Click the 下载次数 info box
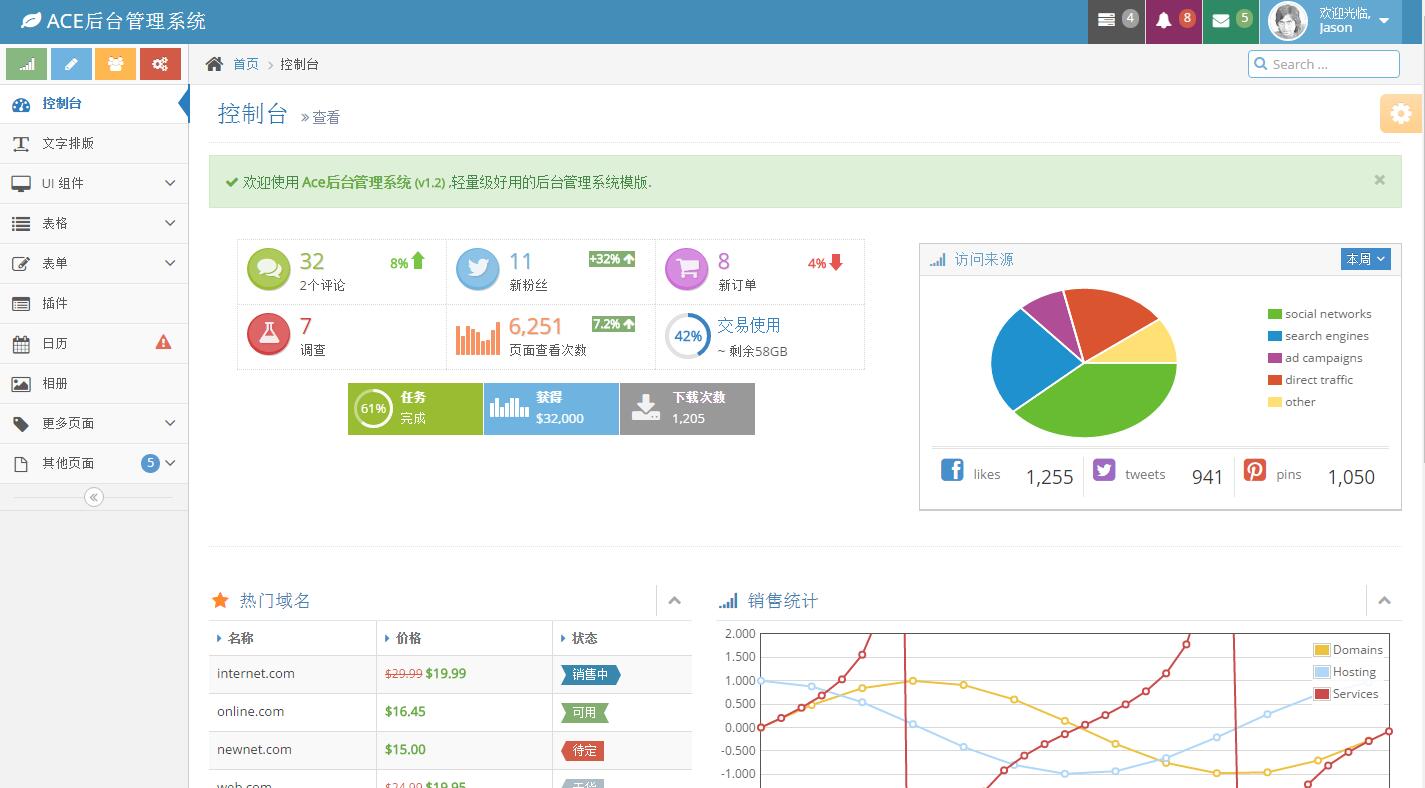Viewport: 1425px width, 788px height. 687,408
